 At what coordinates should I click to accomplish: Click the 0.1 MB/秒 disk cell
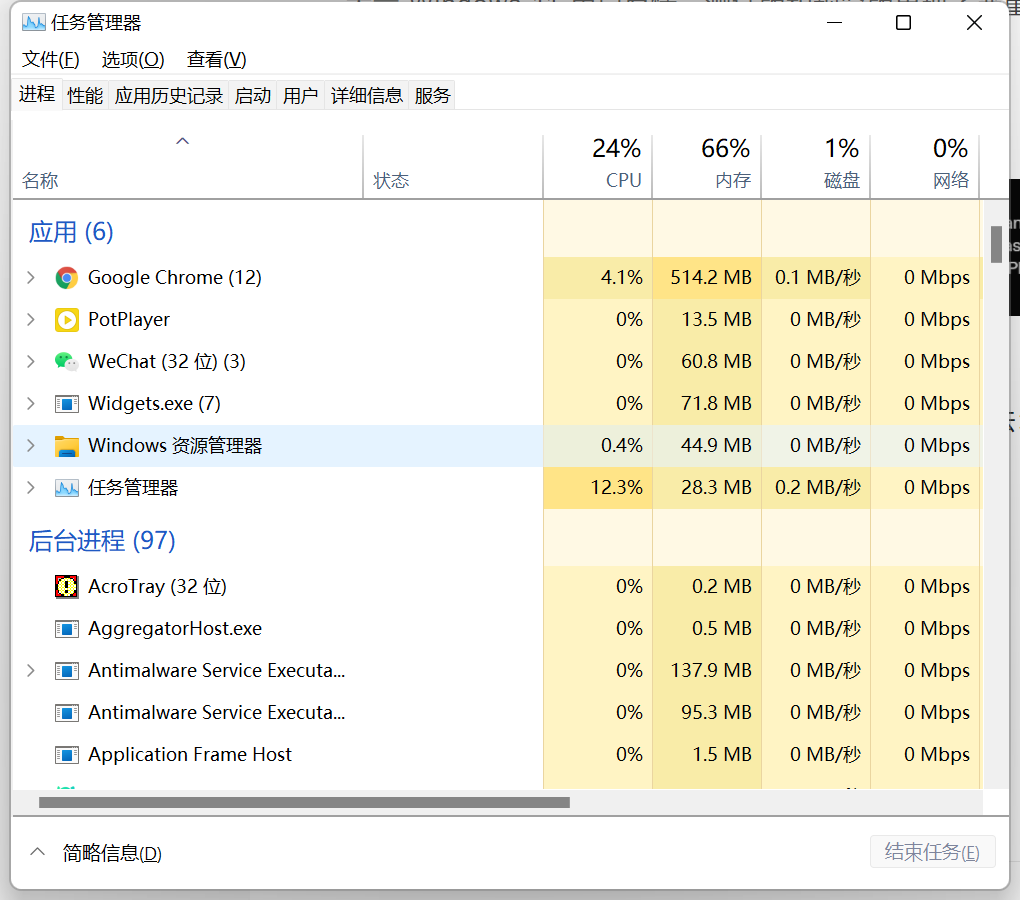pos(816,278)
